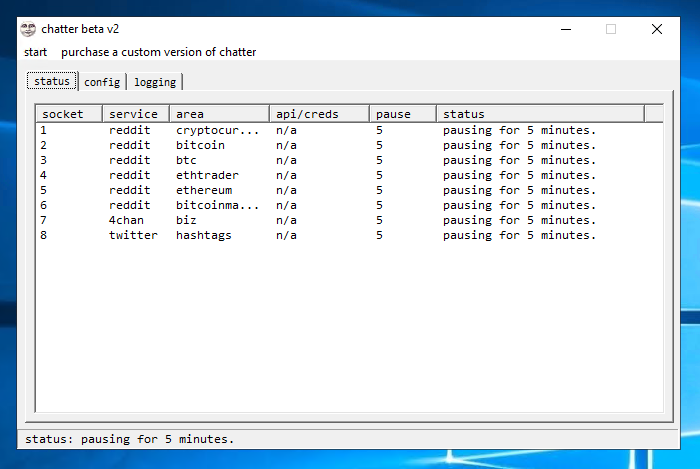Sort by the status column header

[540, 114]
